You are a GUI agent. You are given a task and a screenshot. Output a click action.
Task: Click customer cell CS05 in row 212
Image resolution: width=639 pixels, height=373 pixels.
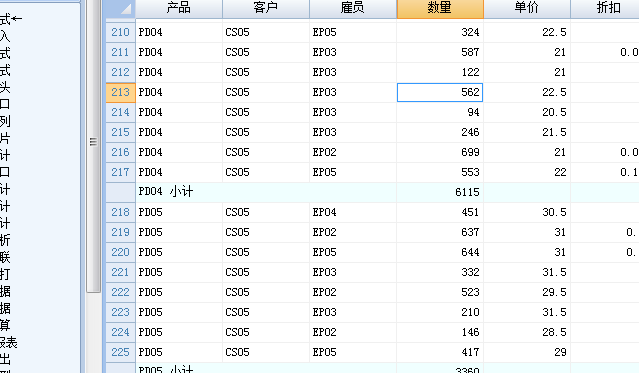(266, 72)
